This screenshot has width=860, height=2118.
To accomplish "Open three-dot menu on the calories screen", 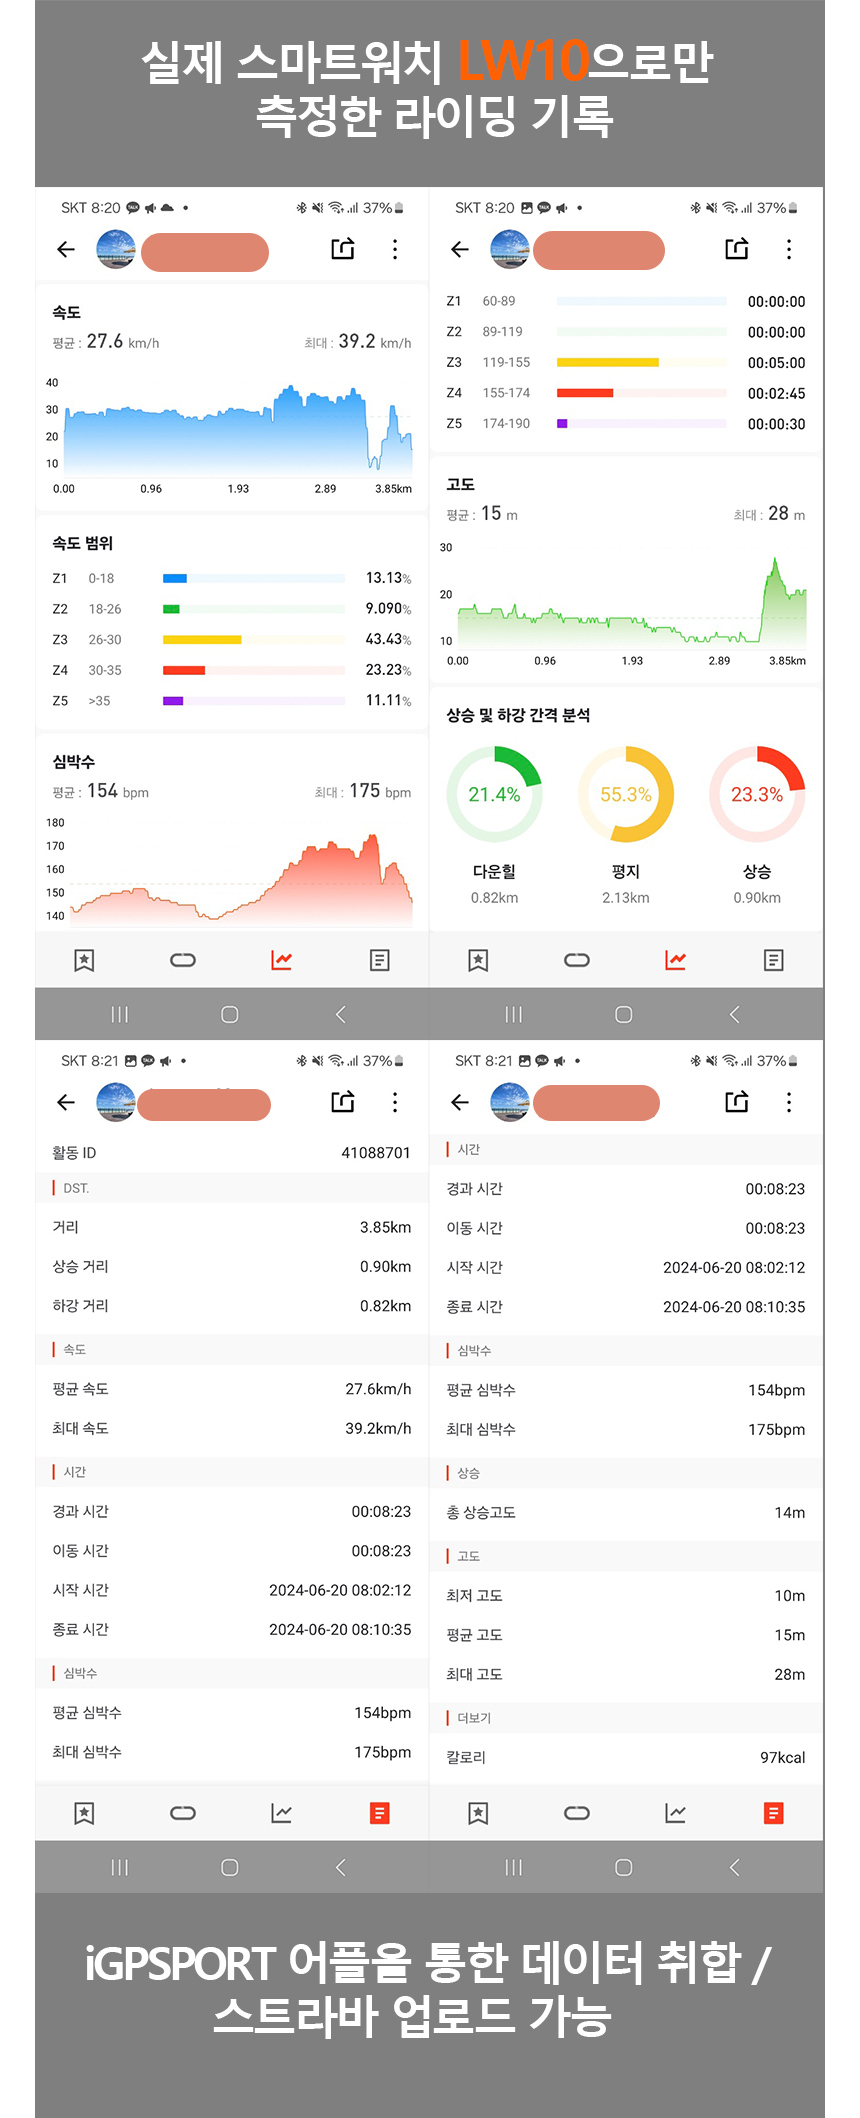I will pyautogui.click(x=789, y=1102).
